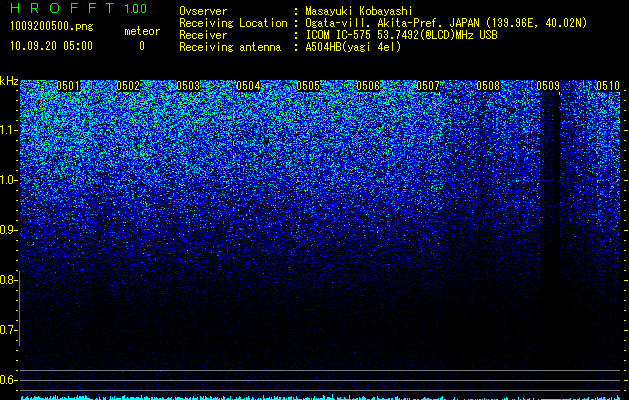Click the meteor label

click(x=142, y=31)
